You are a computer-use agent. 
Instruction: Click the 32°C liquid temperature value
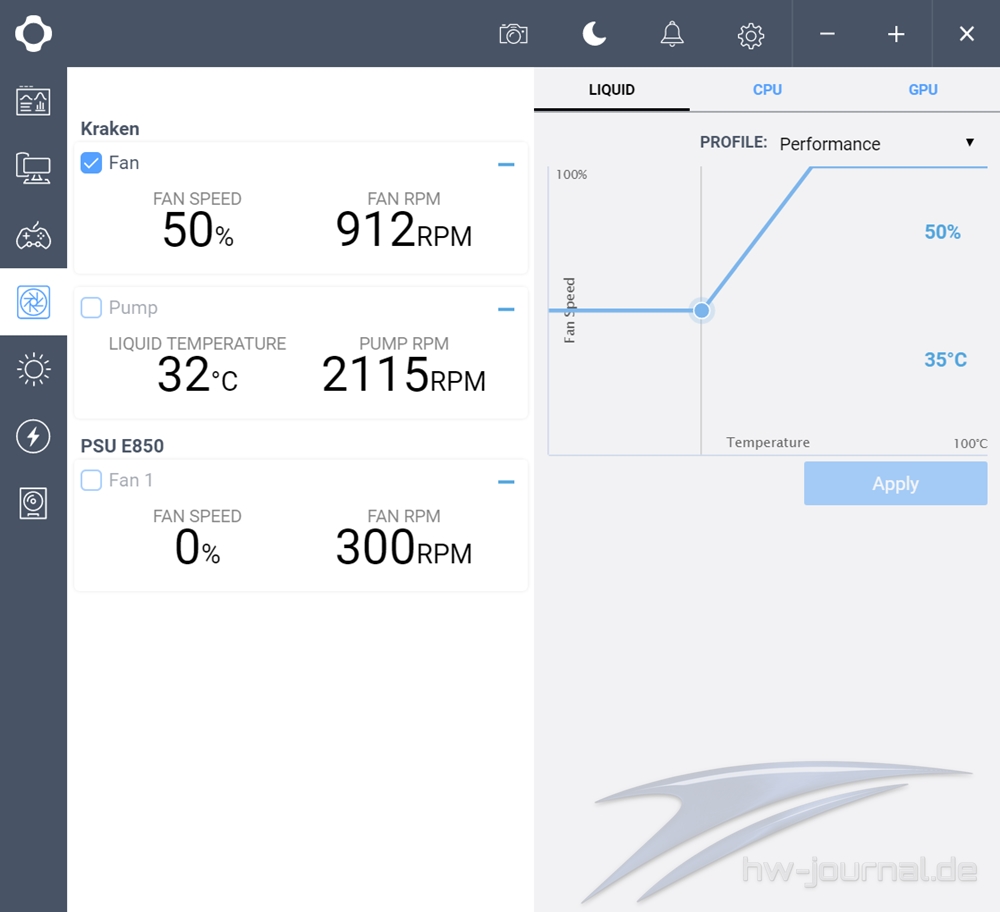tap(198, 375)
